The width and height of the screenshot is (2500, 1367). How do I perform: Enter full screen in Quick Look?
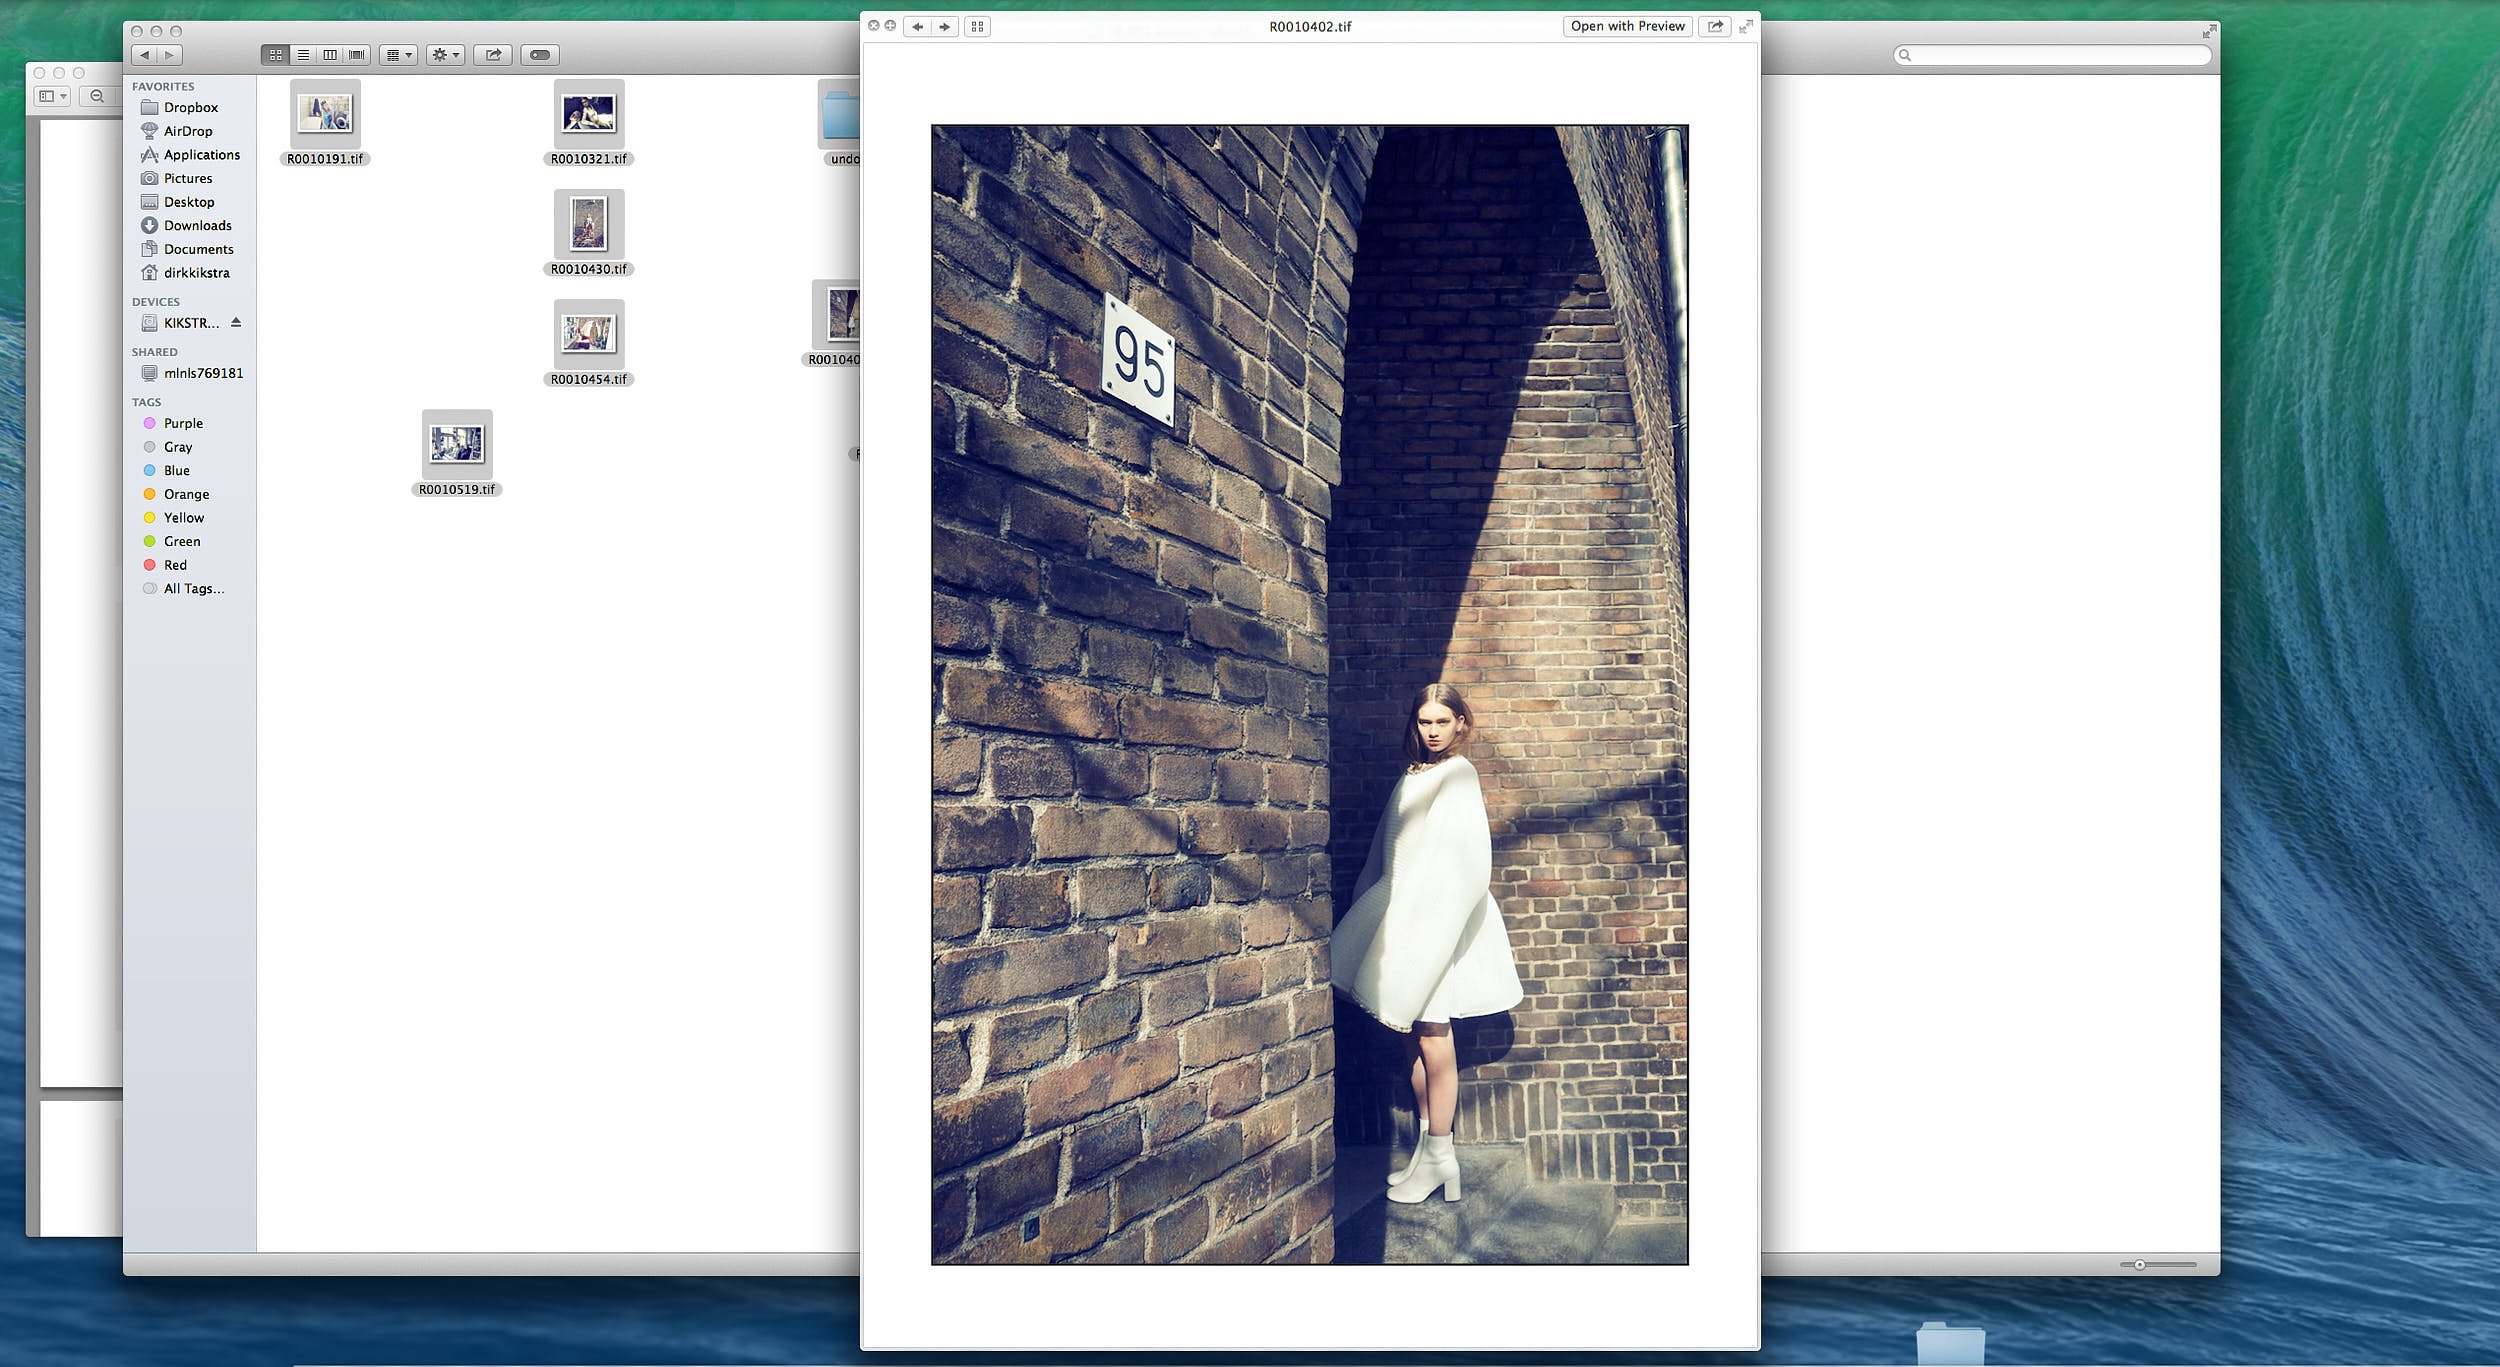click(x=1746, y=27)
